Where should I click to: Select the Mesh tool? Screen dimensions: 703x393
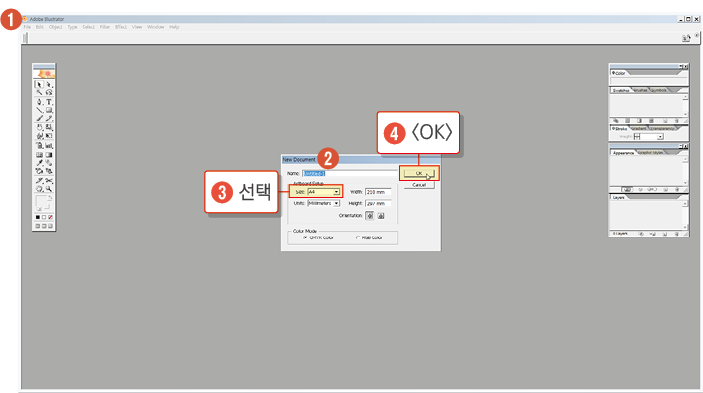click(x=39, y=155)
